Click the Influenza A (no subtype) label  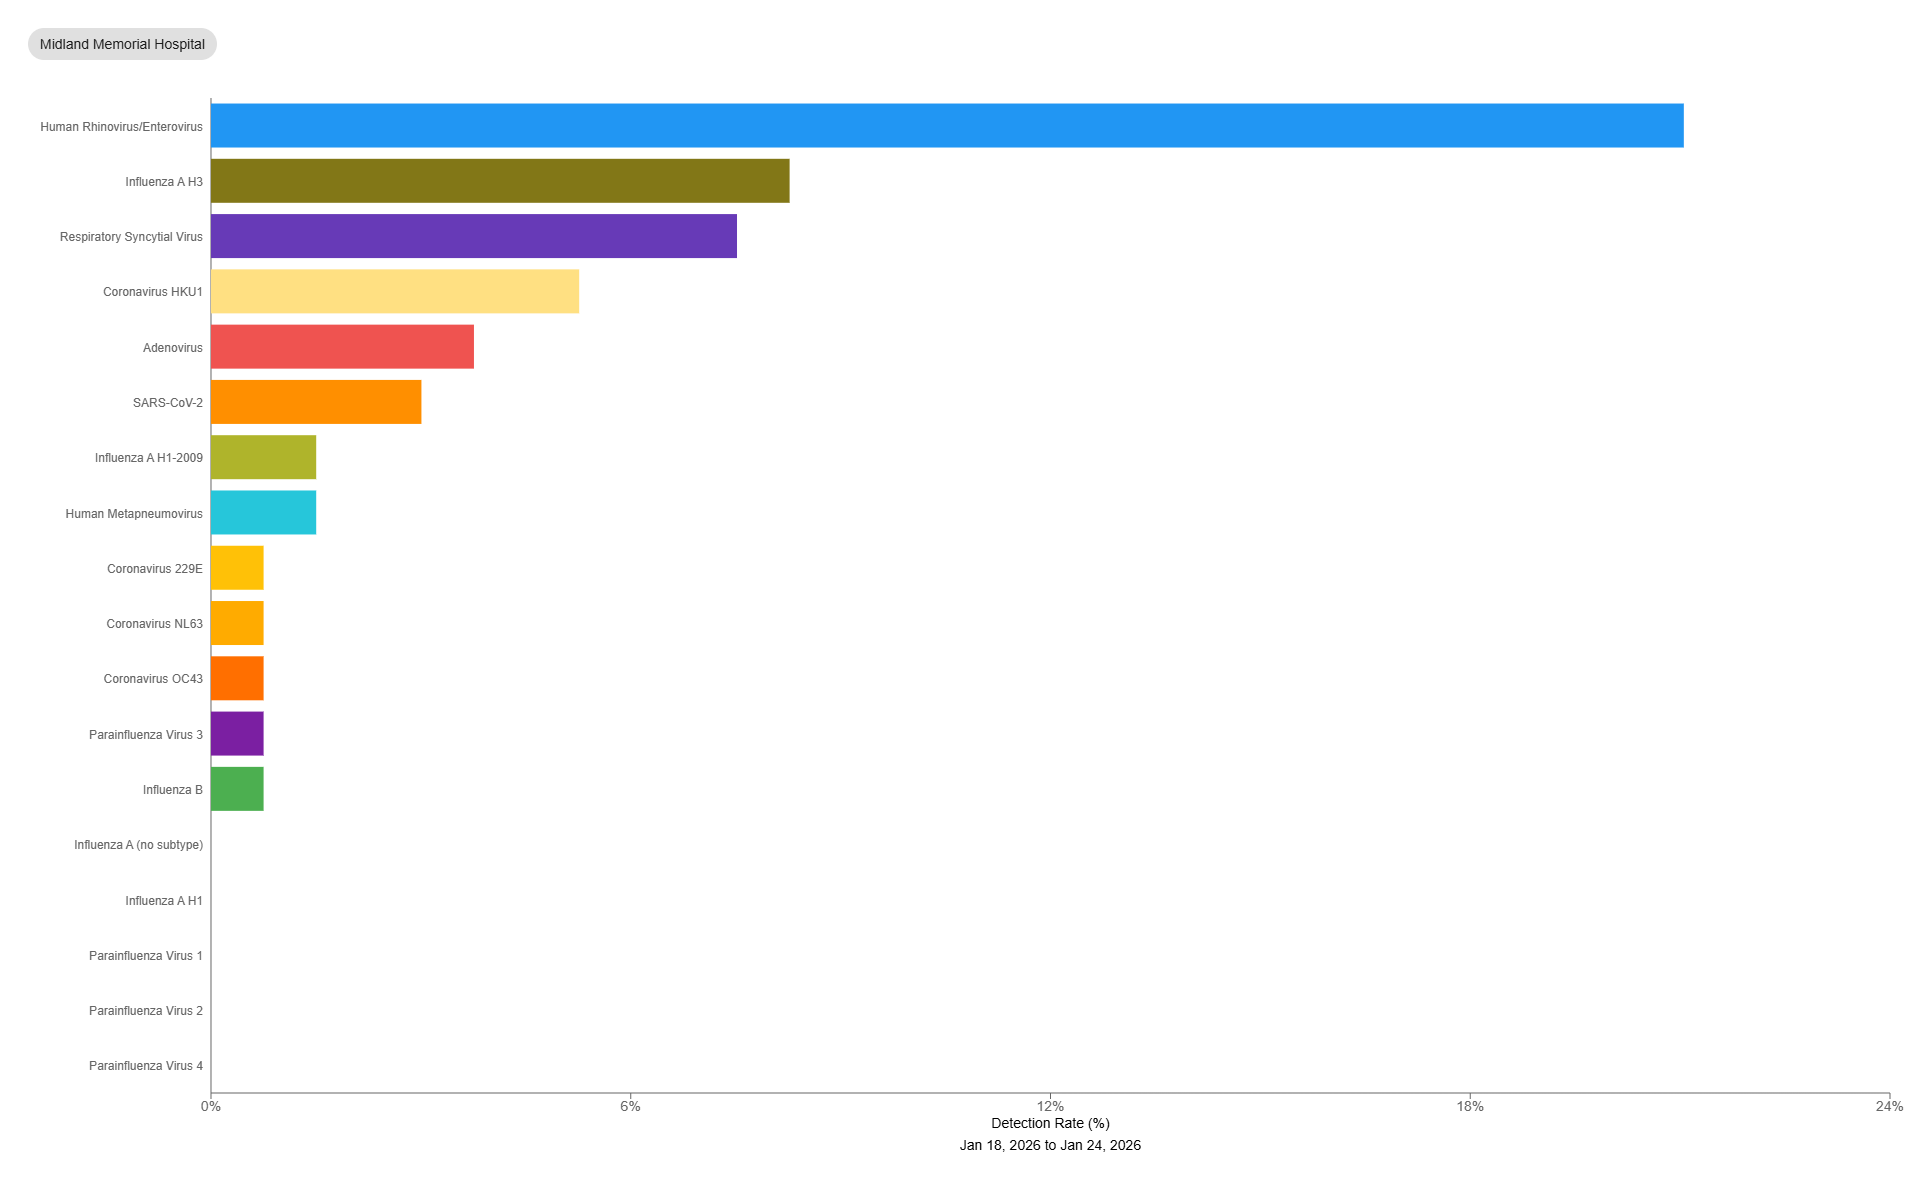(138, 845)
